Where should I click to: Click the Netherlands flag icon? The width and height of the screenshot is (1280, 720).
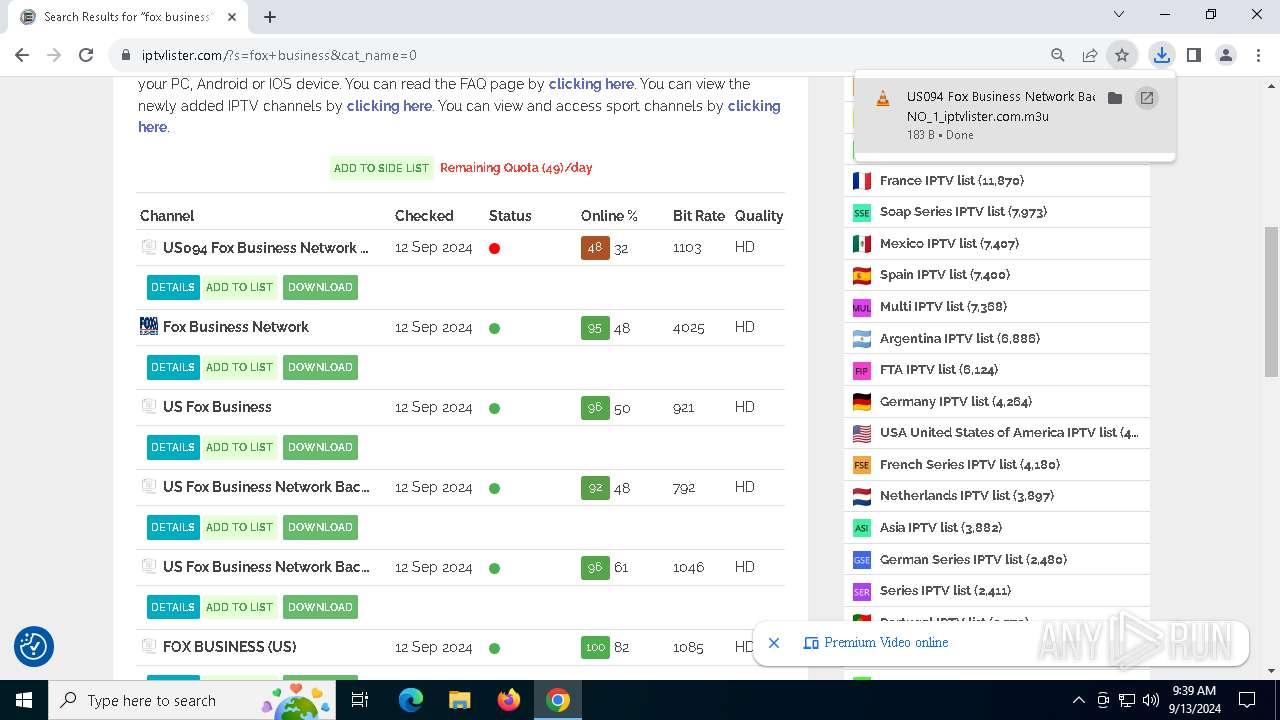point(862,496)
